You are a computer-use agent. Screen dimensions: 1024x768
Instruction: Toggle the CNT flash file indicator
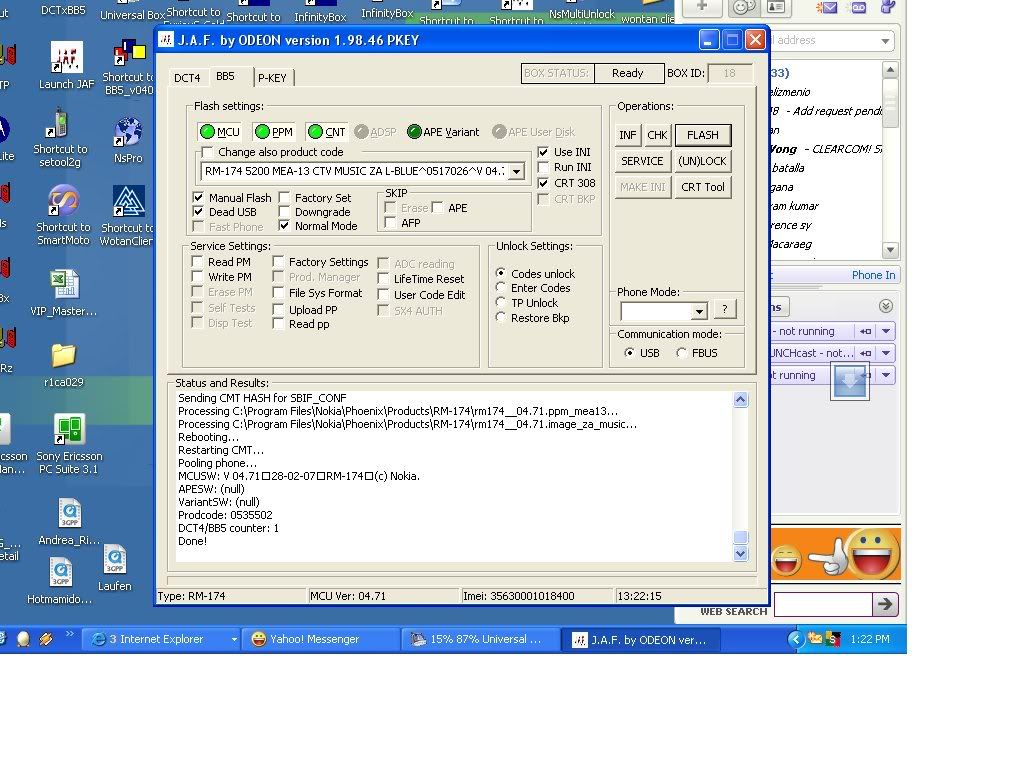(327, 132)
